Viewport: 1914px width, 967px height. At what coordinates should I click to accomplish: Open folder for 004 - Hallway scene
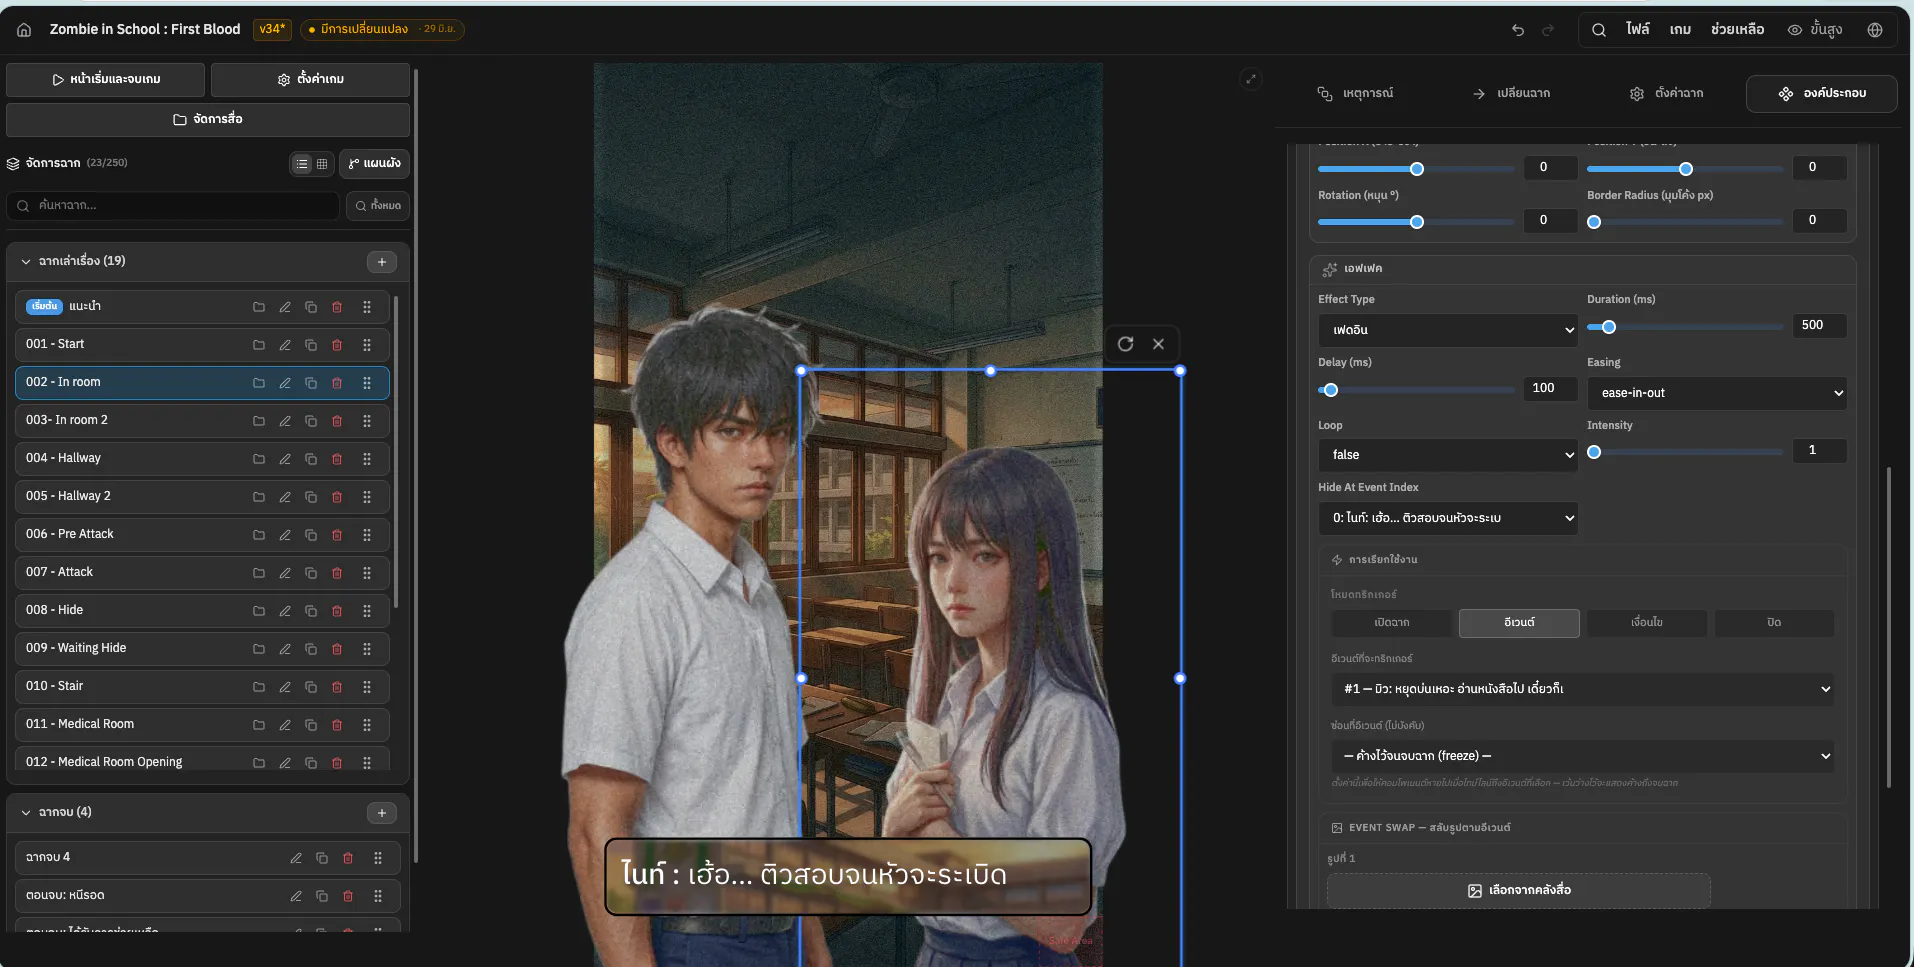click(259, 459)
